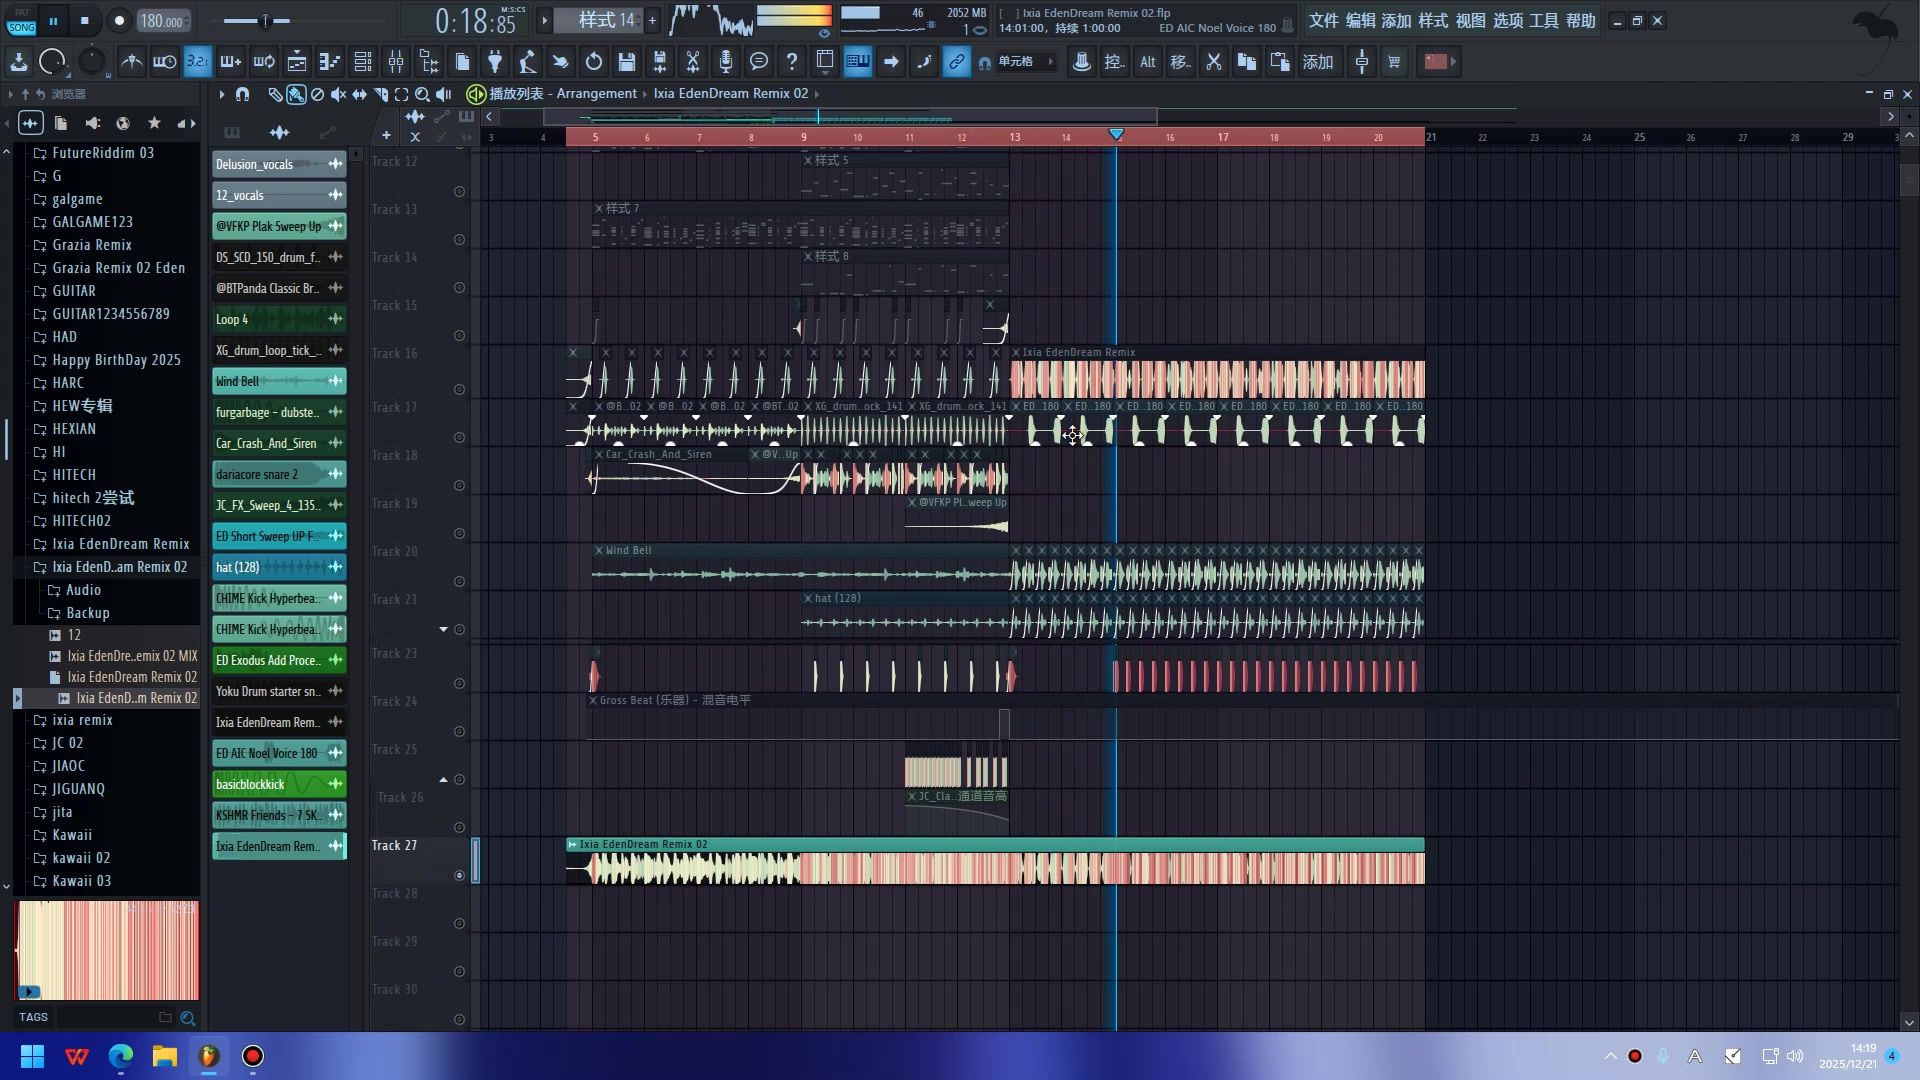The image size is (1920, 1080).
Task: Open the 视图 menu
Action: 1470,21
